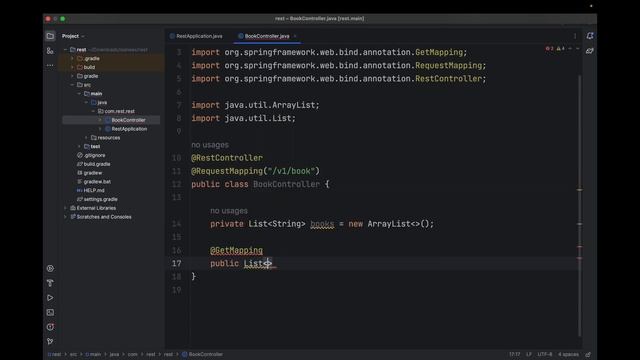The width and height of the screenshot is (640, 360).
Task: Collapse the main folder
Action: click(x=79, y=94)
